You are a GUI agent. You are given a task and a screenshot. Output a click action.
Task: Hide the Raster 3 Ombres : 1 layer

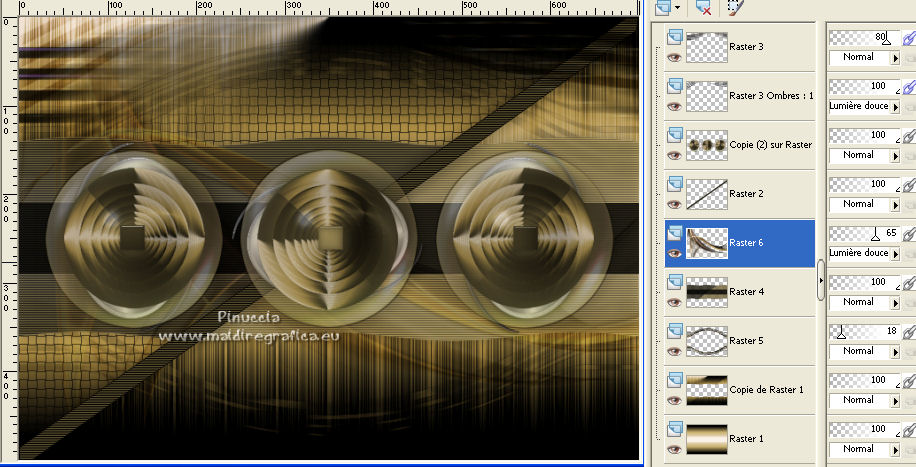point(675,106)
